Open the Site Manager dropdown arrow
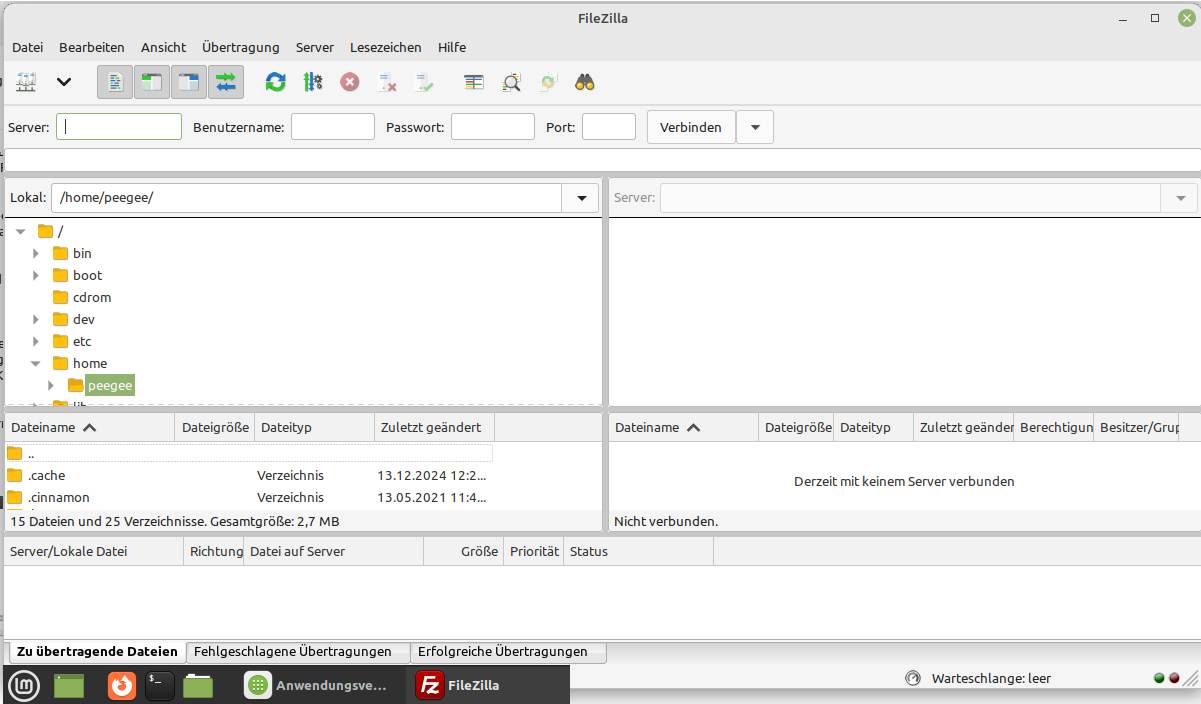The image size is (1201, 704). tap(64, 82)
